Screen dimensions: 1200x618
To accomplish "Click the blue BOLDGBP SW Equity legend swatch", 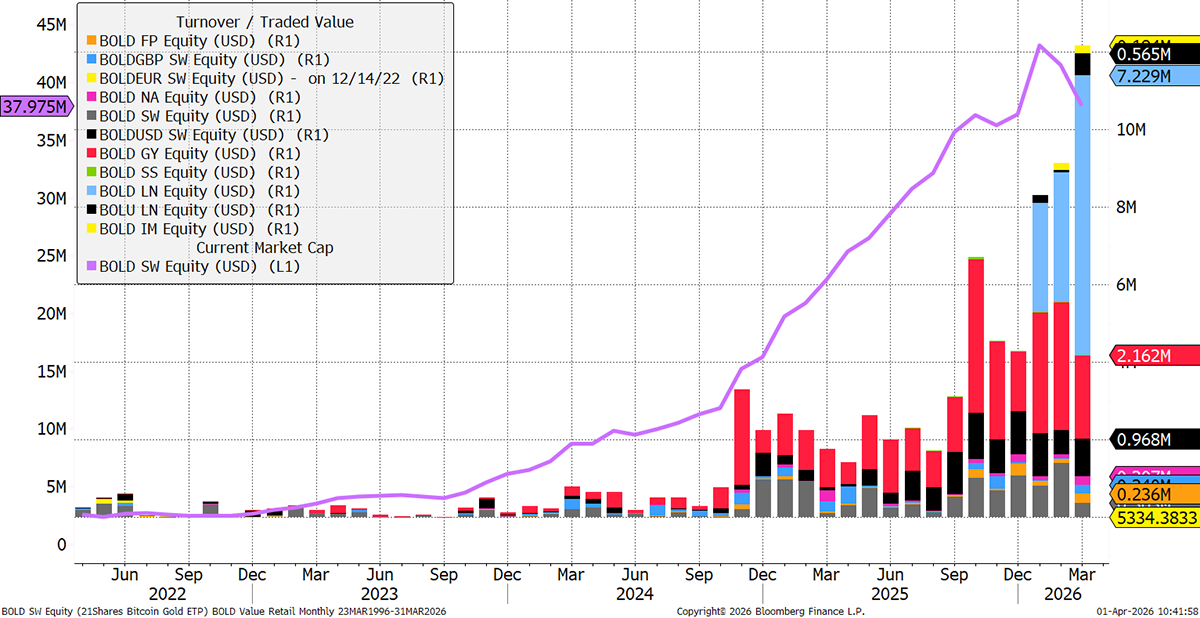I will (x=89, y=60).
